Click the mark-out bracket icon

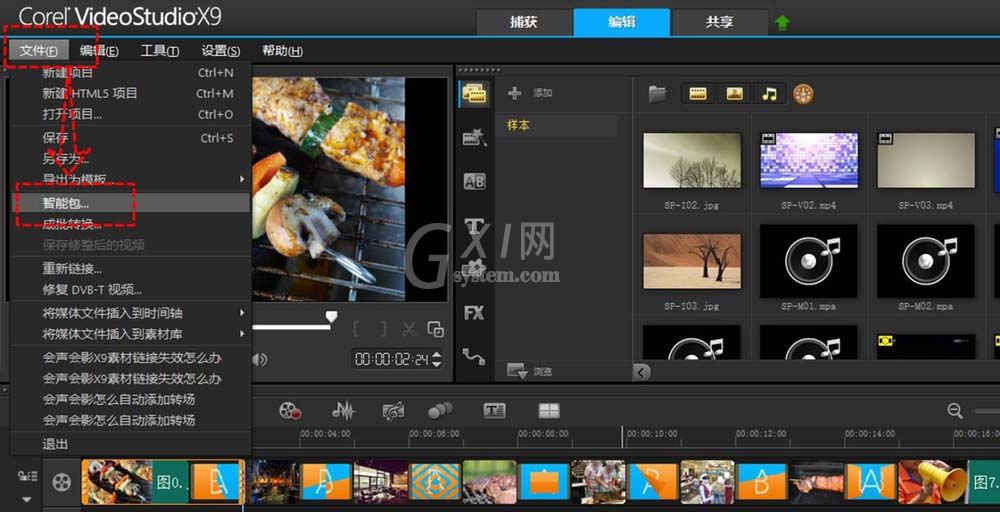coord(382,329)
